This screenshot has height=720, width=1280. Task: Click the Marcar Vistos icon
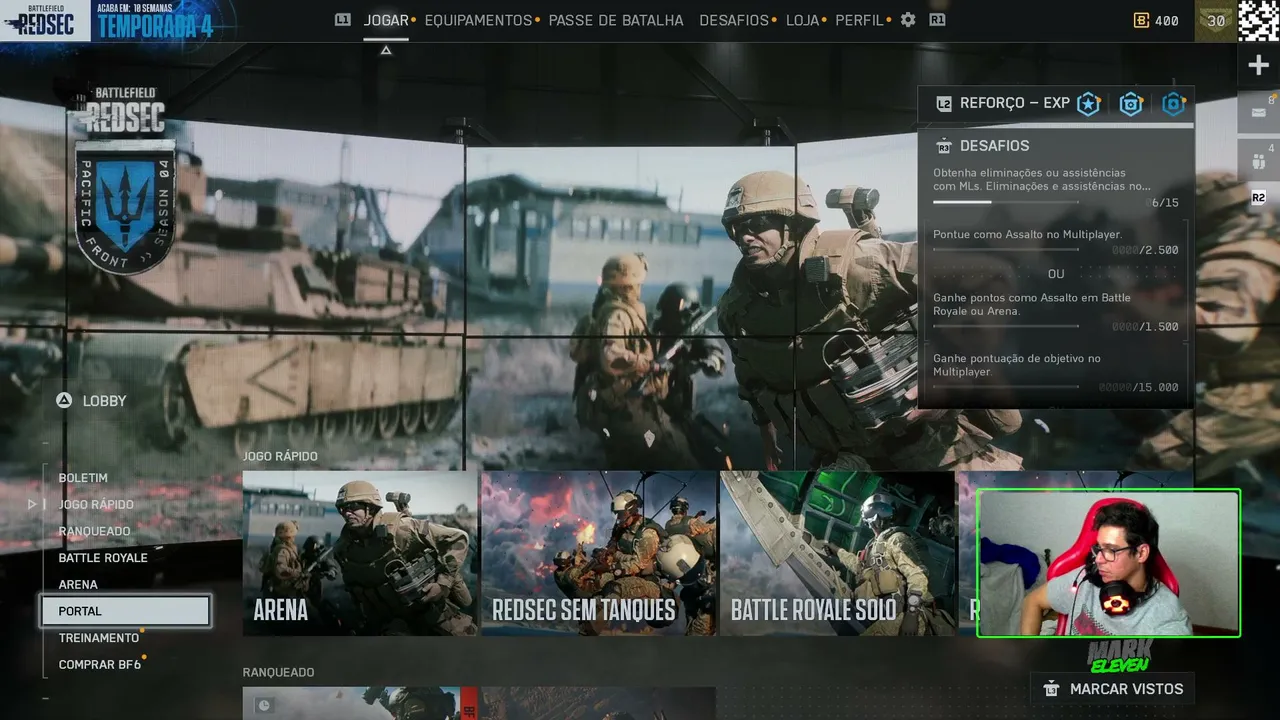[x=1051, y=689]
